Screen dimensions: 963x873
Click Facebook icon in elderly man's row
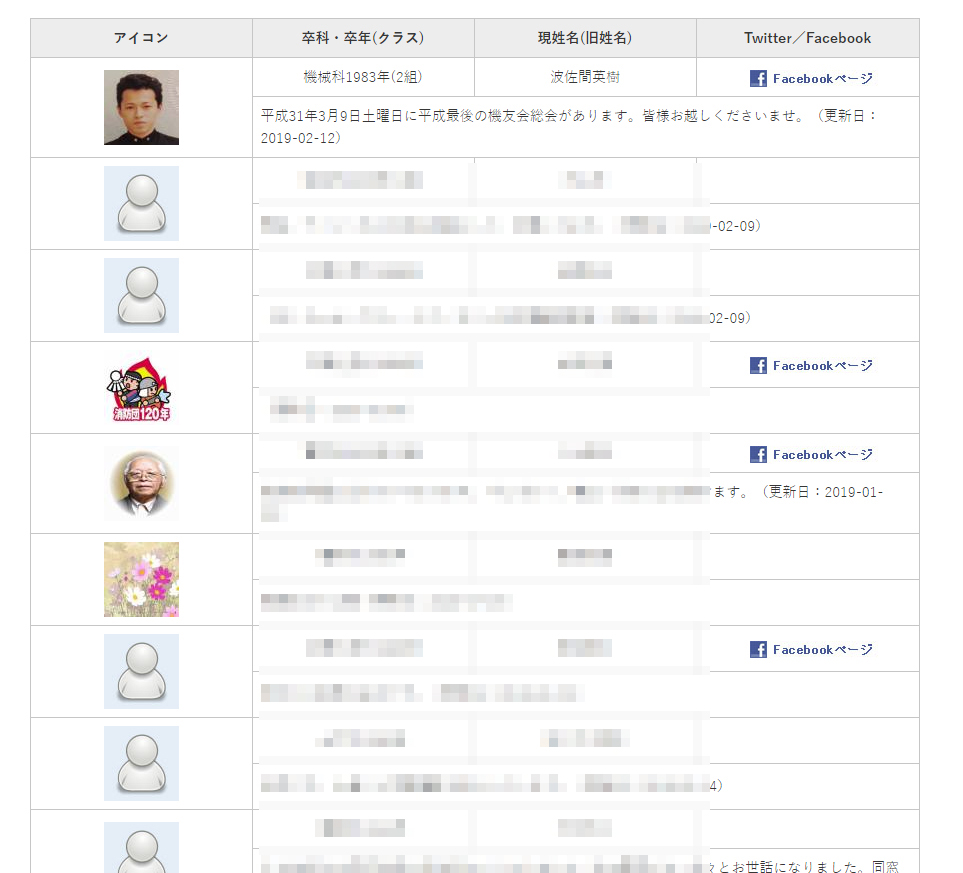758,455
